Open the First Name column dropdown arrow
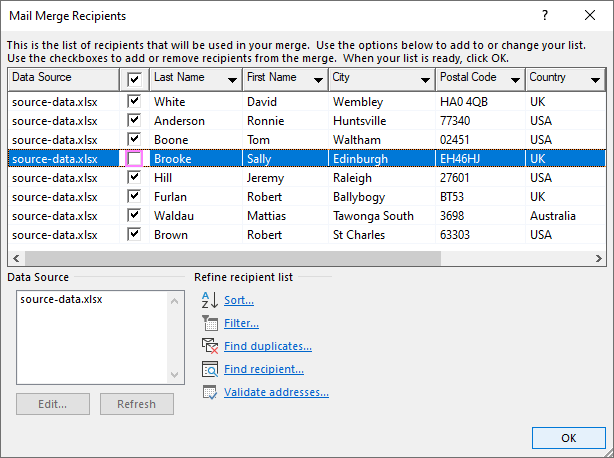The height and width of the screenshot is (458, 614). (318, 80)
